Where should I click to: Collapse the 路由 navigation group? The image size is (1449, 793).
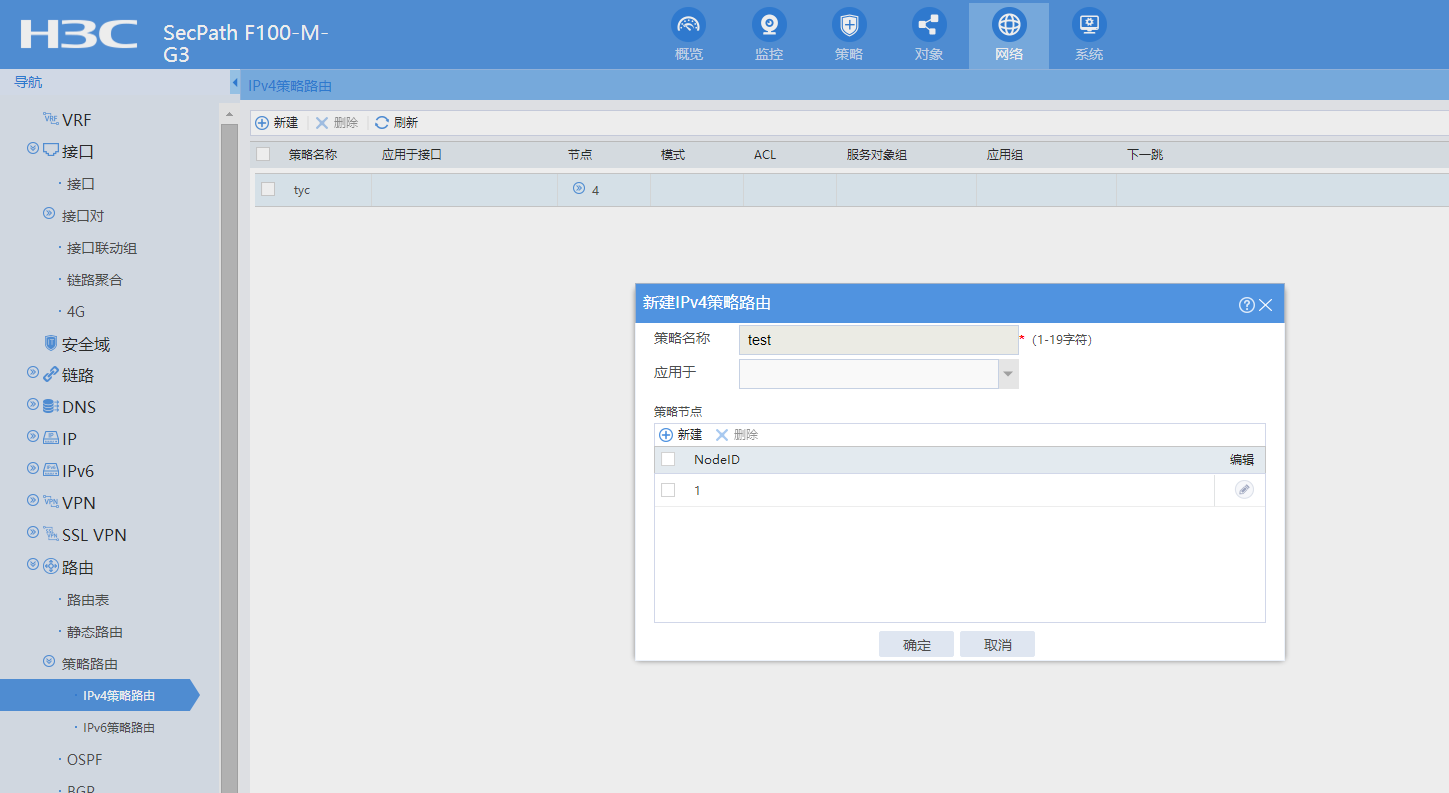(x=33, y=566)
